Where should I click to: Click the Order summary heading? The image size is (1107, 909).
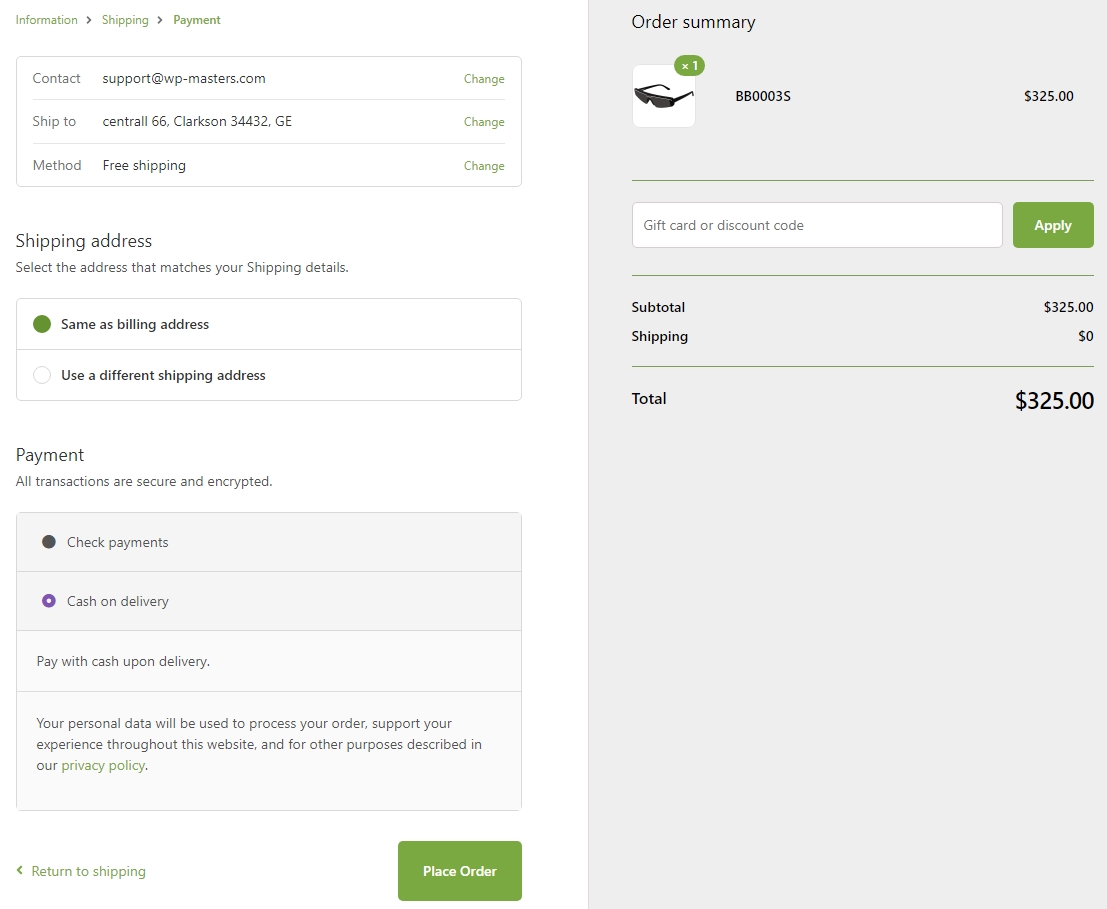(x=693, y=22)
